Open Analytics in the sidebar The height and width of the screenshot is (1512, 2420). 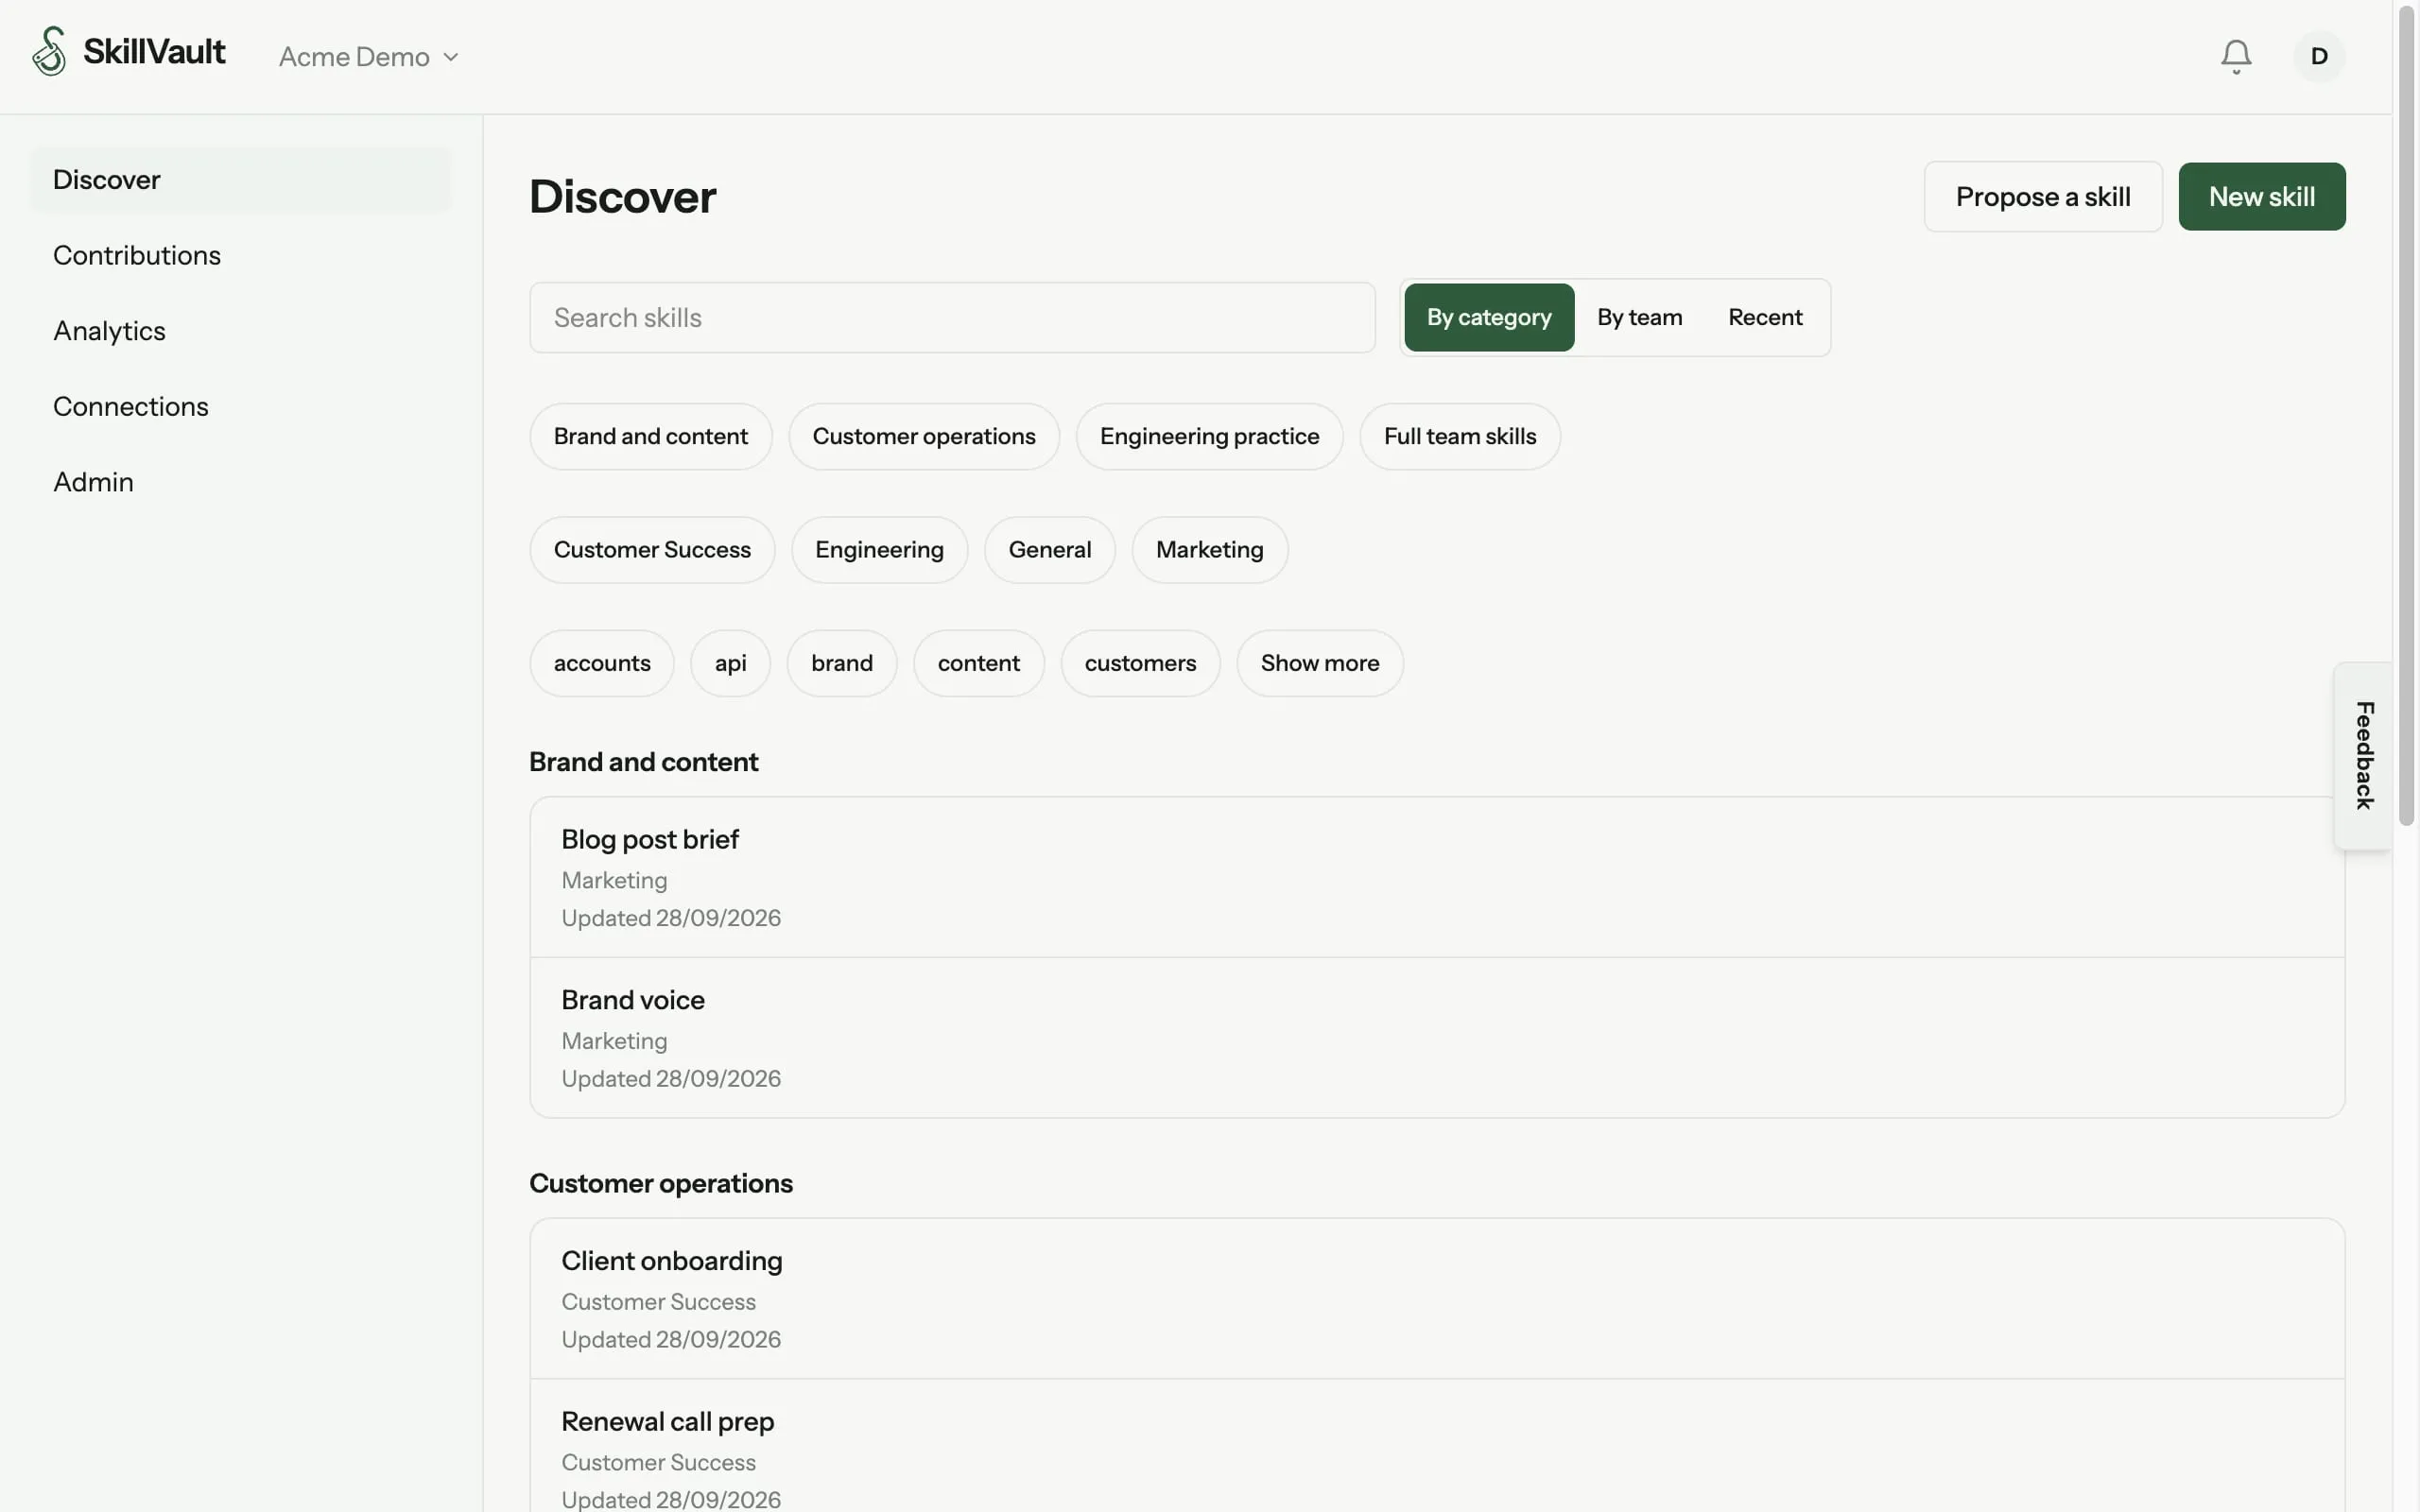pyautogui.click(x=240, y=331)
